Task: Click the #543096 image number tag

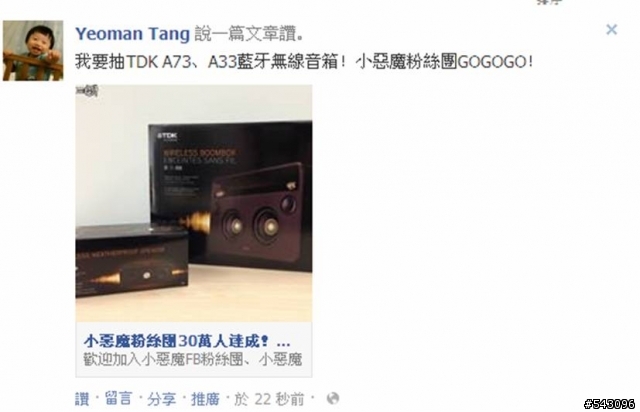Action: pos(610,404)
